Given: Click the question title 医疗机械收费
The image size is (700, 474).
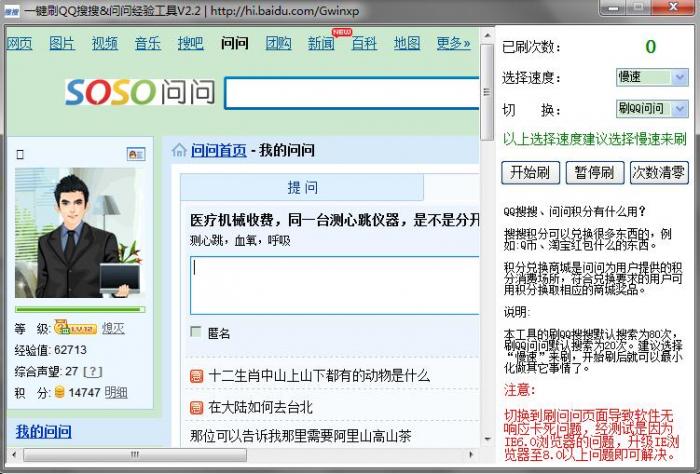Looking at the screenshot, I should [x=335, y=220].
